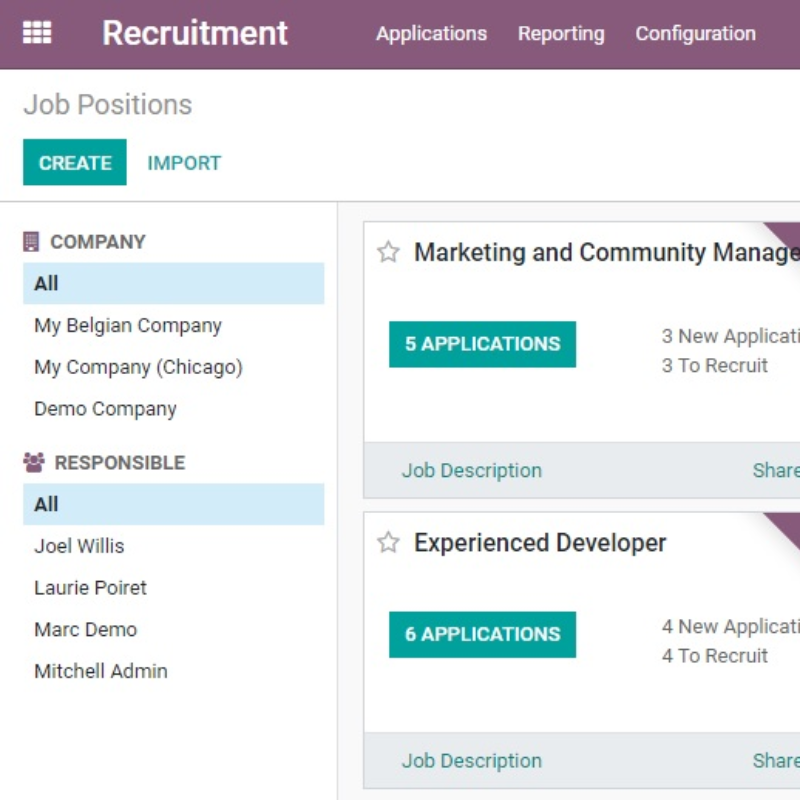Filter jobs by Mitchell Admin
The image size is (800, 800).
pos(101,671)
